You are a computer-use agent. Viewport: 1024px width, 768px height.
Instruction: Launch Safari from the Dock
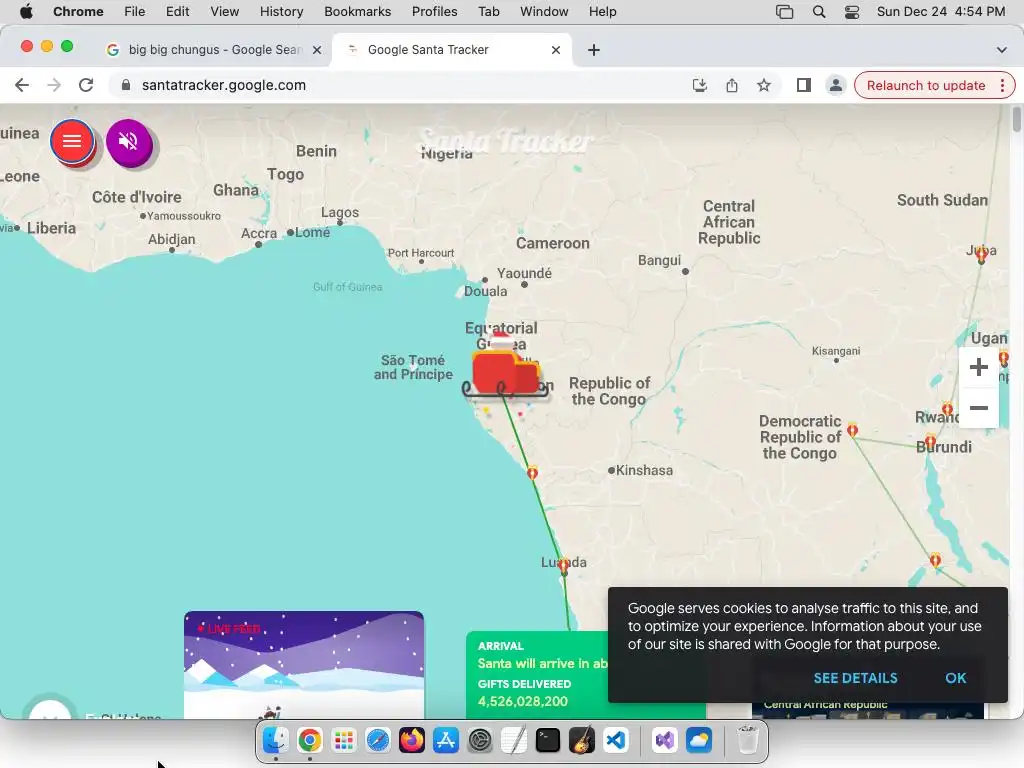377,741
